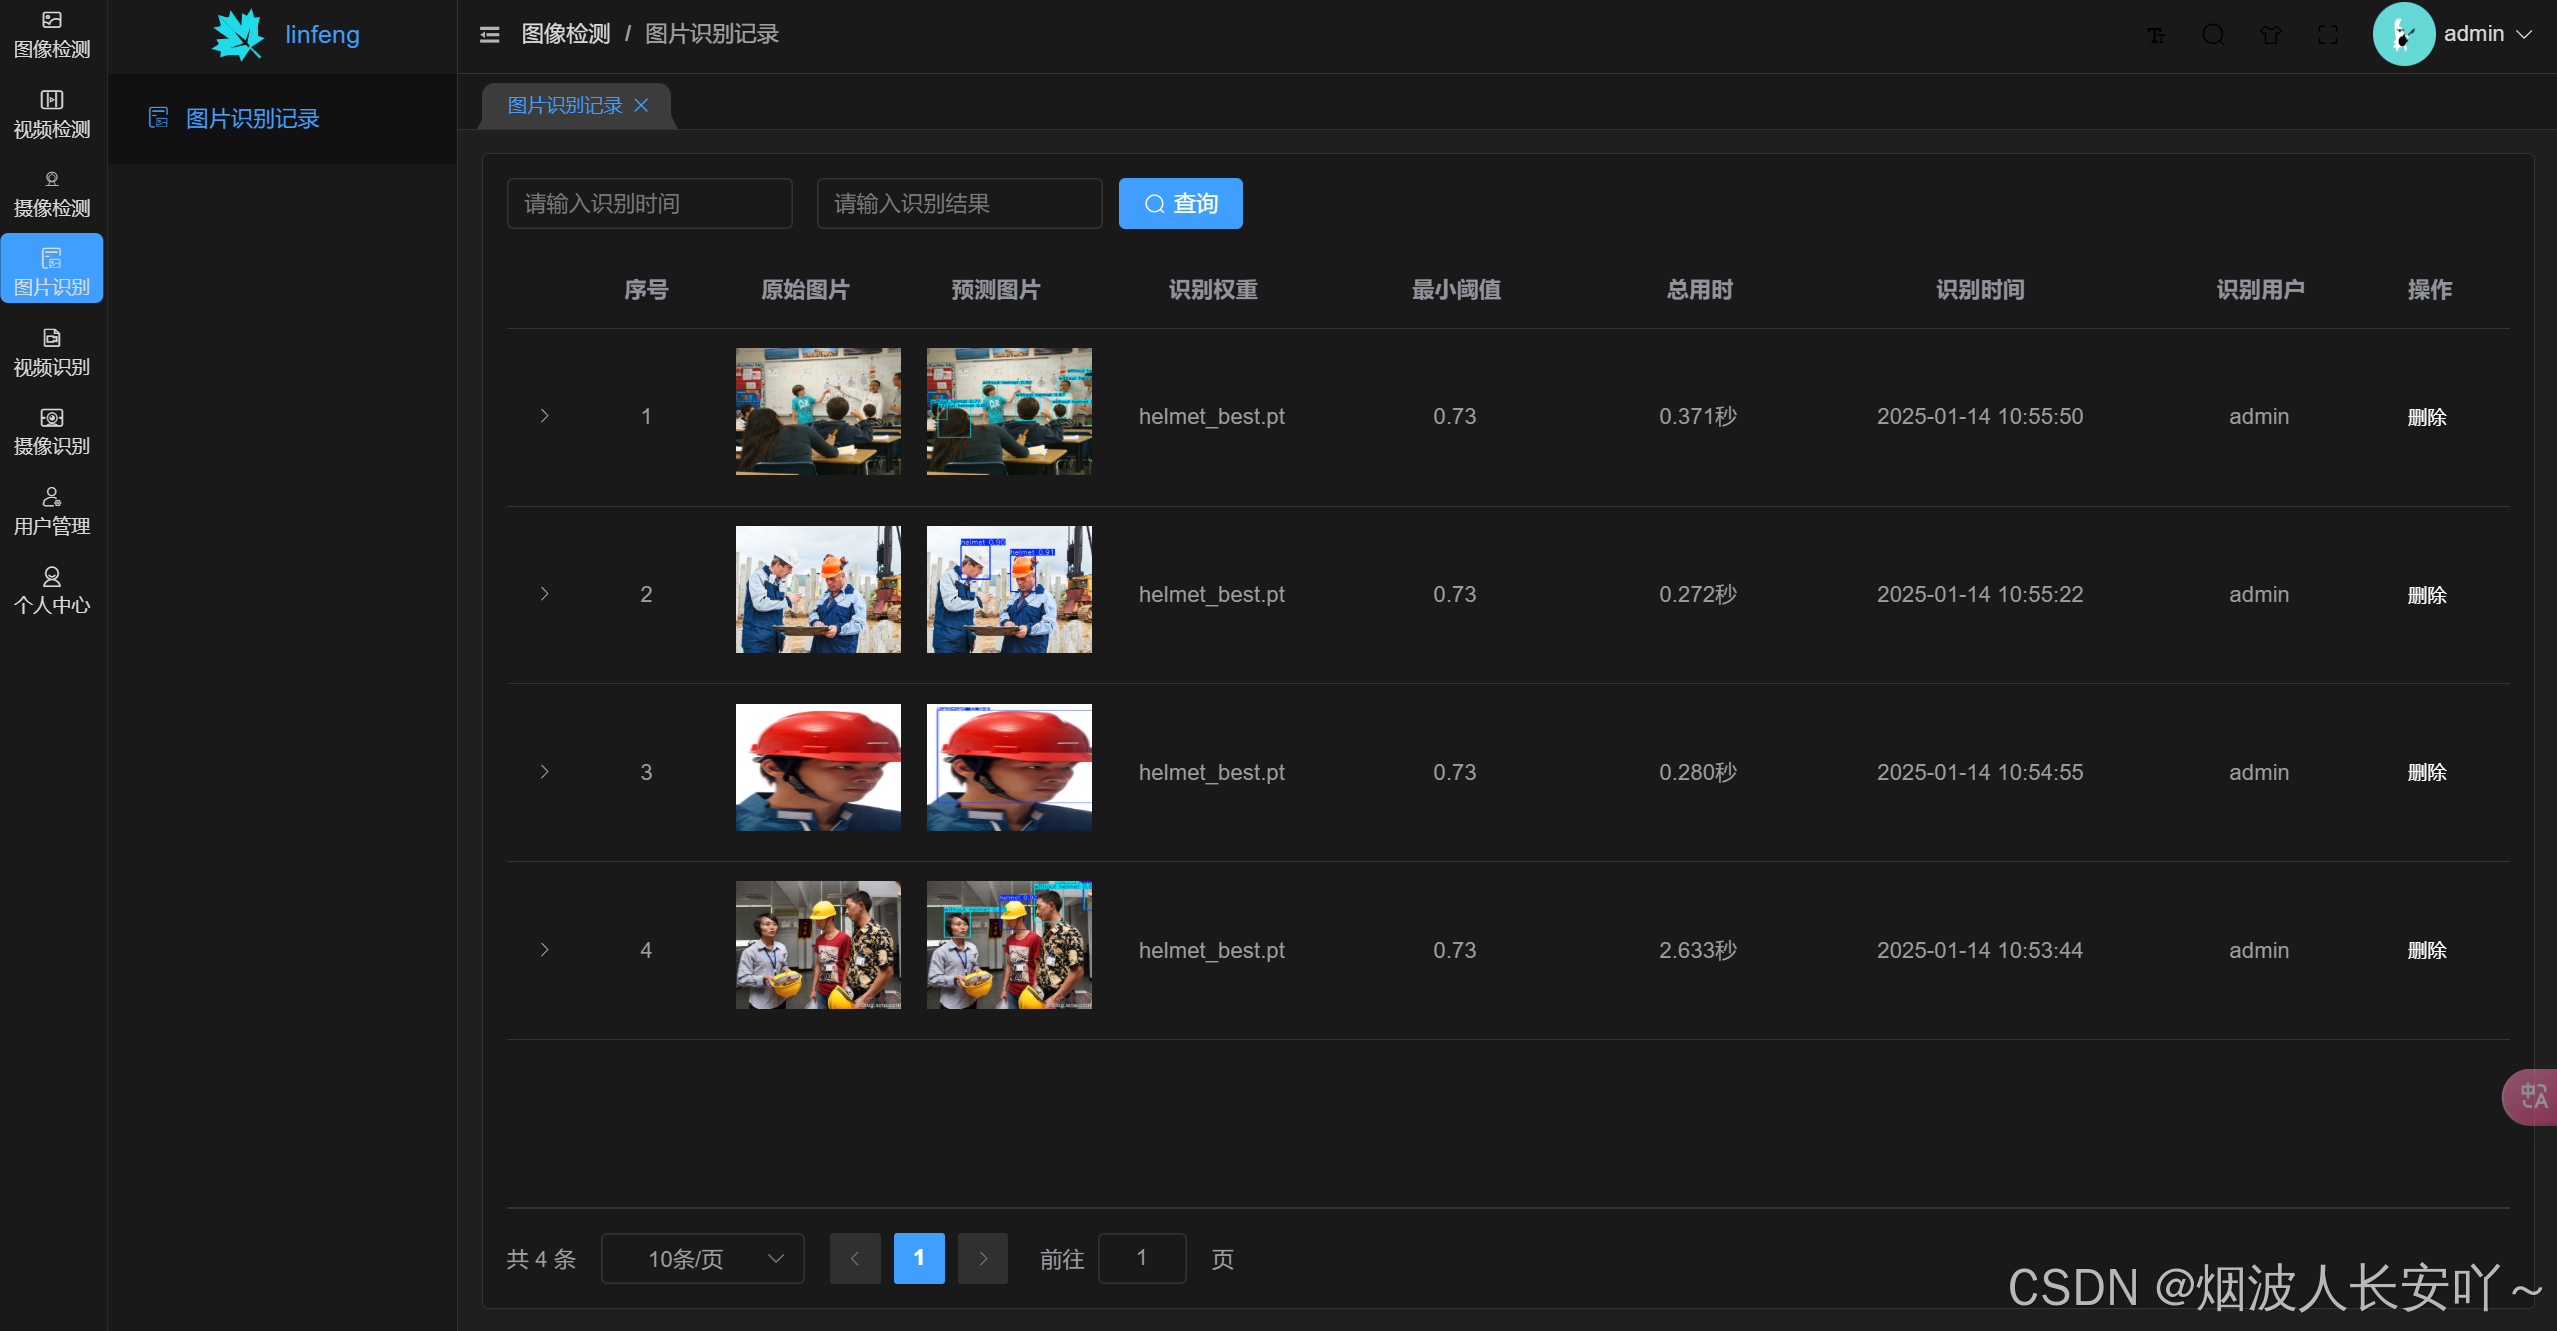Viewport: 2557px width, 1331px height.
Task: Open the 图像检测 sidebar section
Action: [52, 34]
